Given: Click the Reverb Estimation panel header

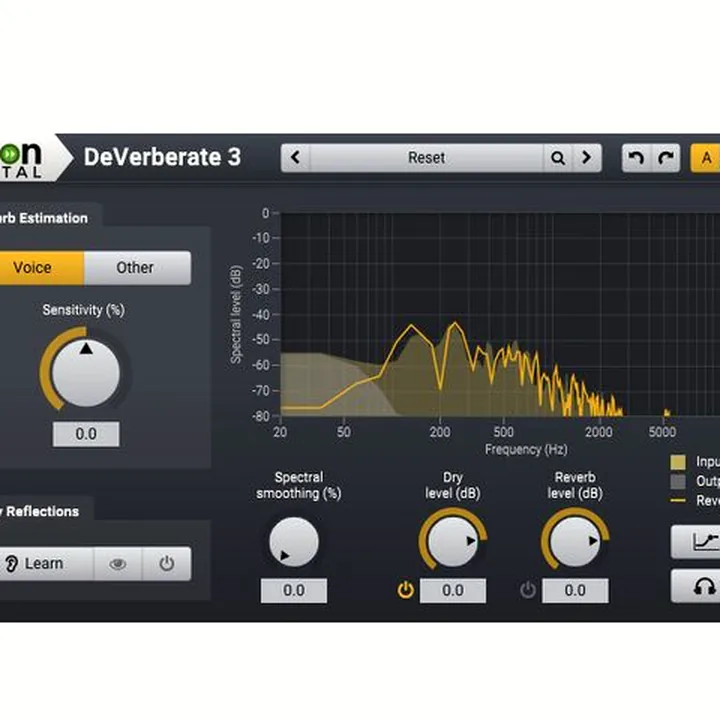Looking at the screenshot, I should (44, 218).
